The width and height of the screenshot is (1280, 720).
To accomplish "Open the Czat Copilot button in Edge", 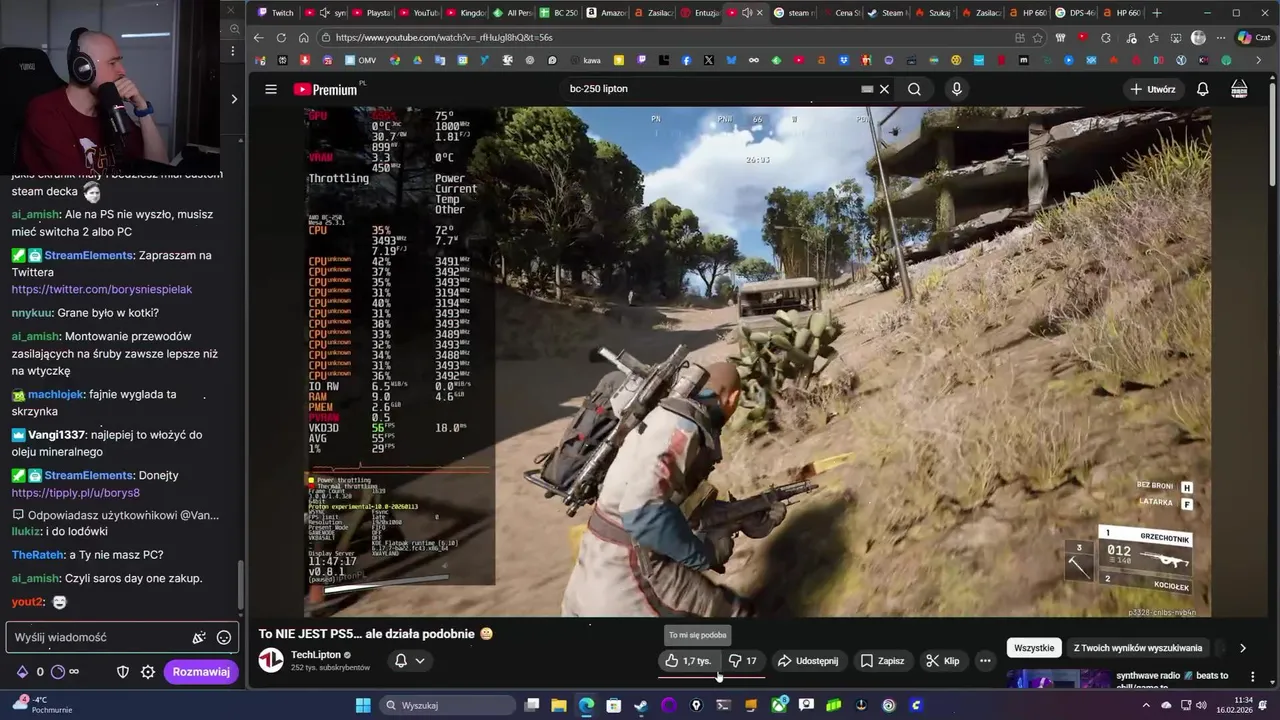I will (x=1253, y=38).
